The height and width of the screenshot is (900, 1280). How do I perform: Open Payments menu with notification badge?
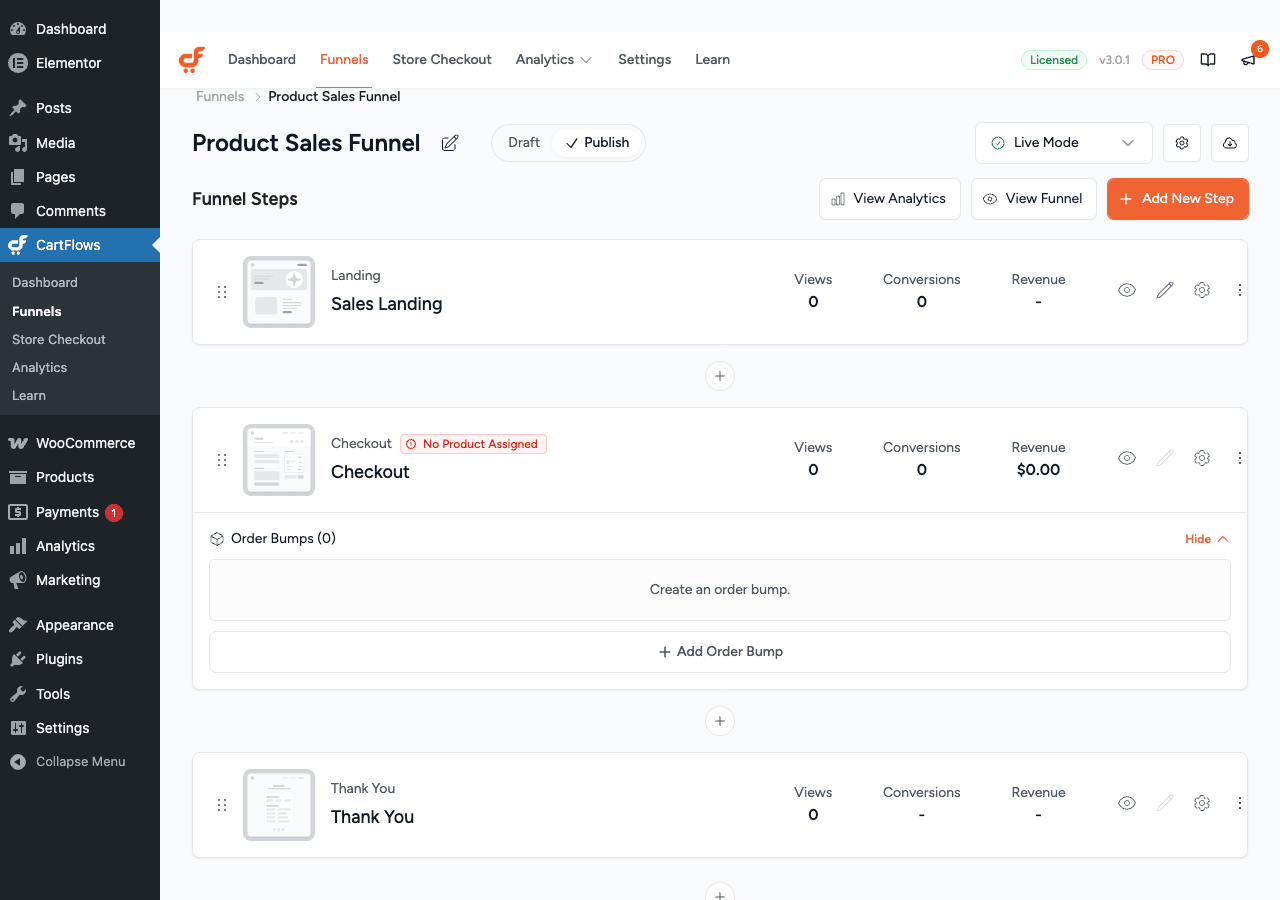[x=80, y=512]
